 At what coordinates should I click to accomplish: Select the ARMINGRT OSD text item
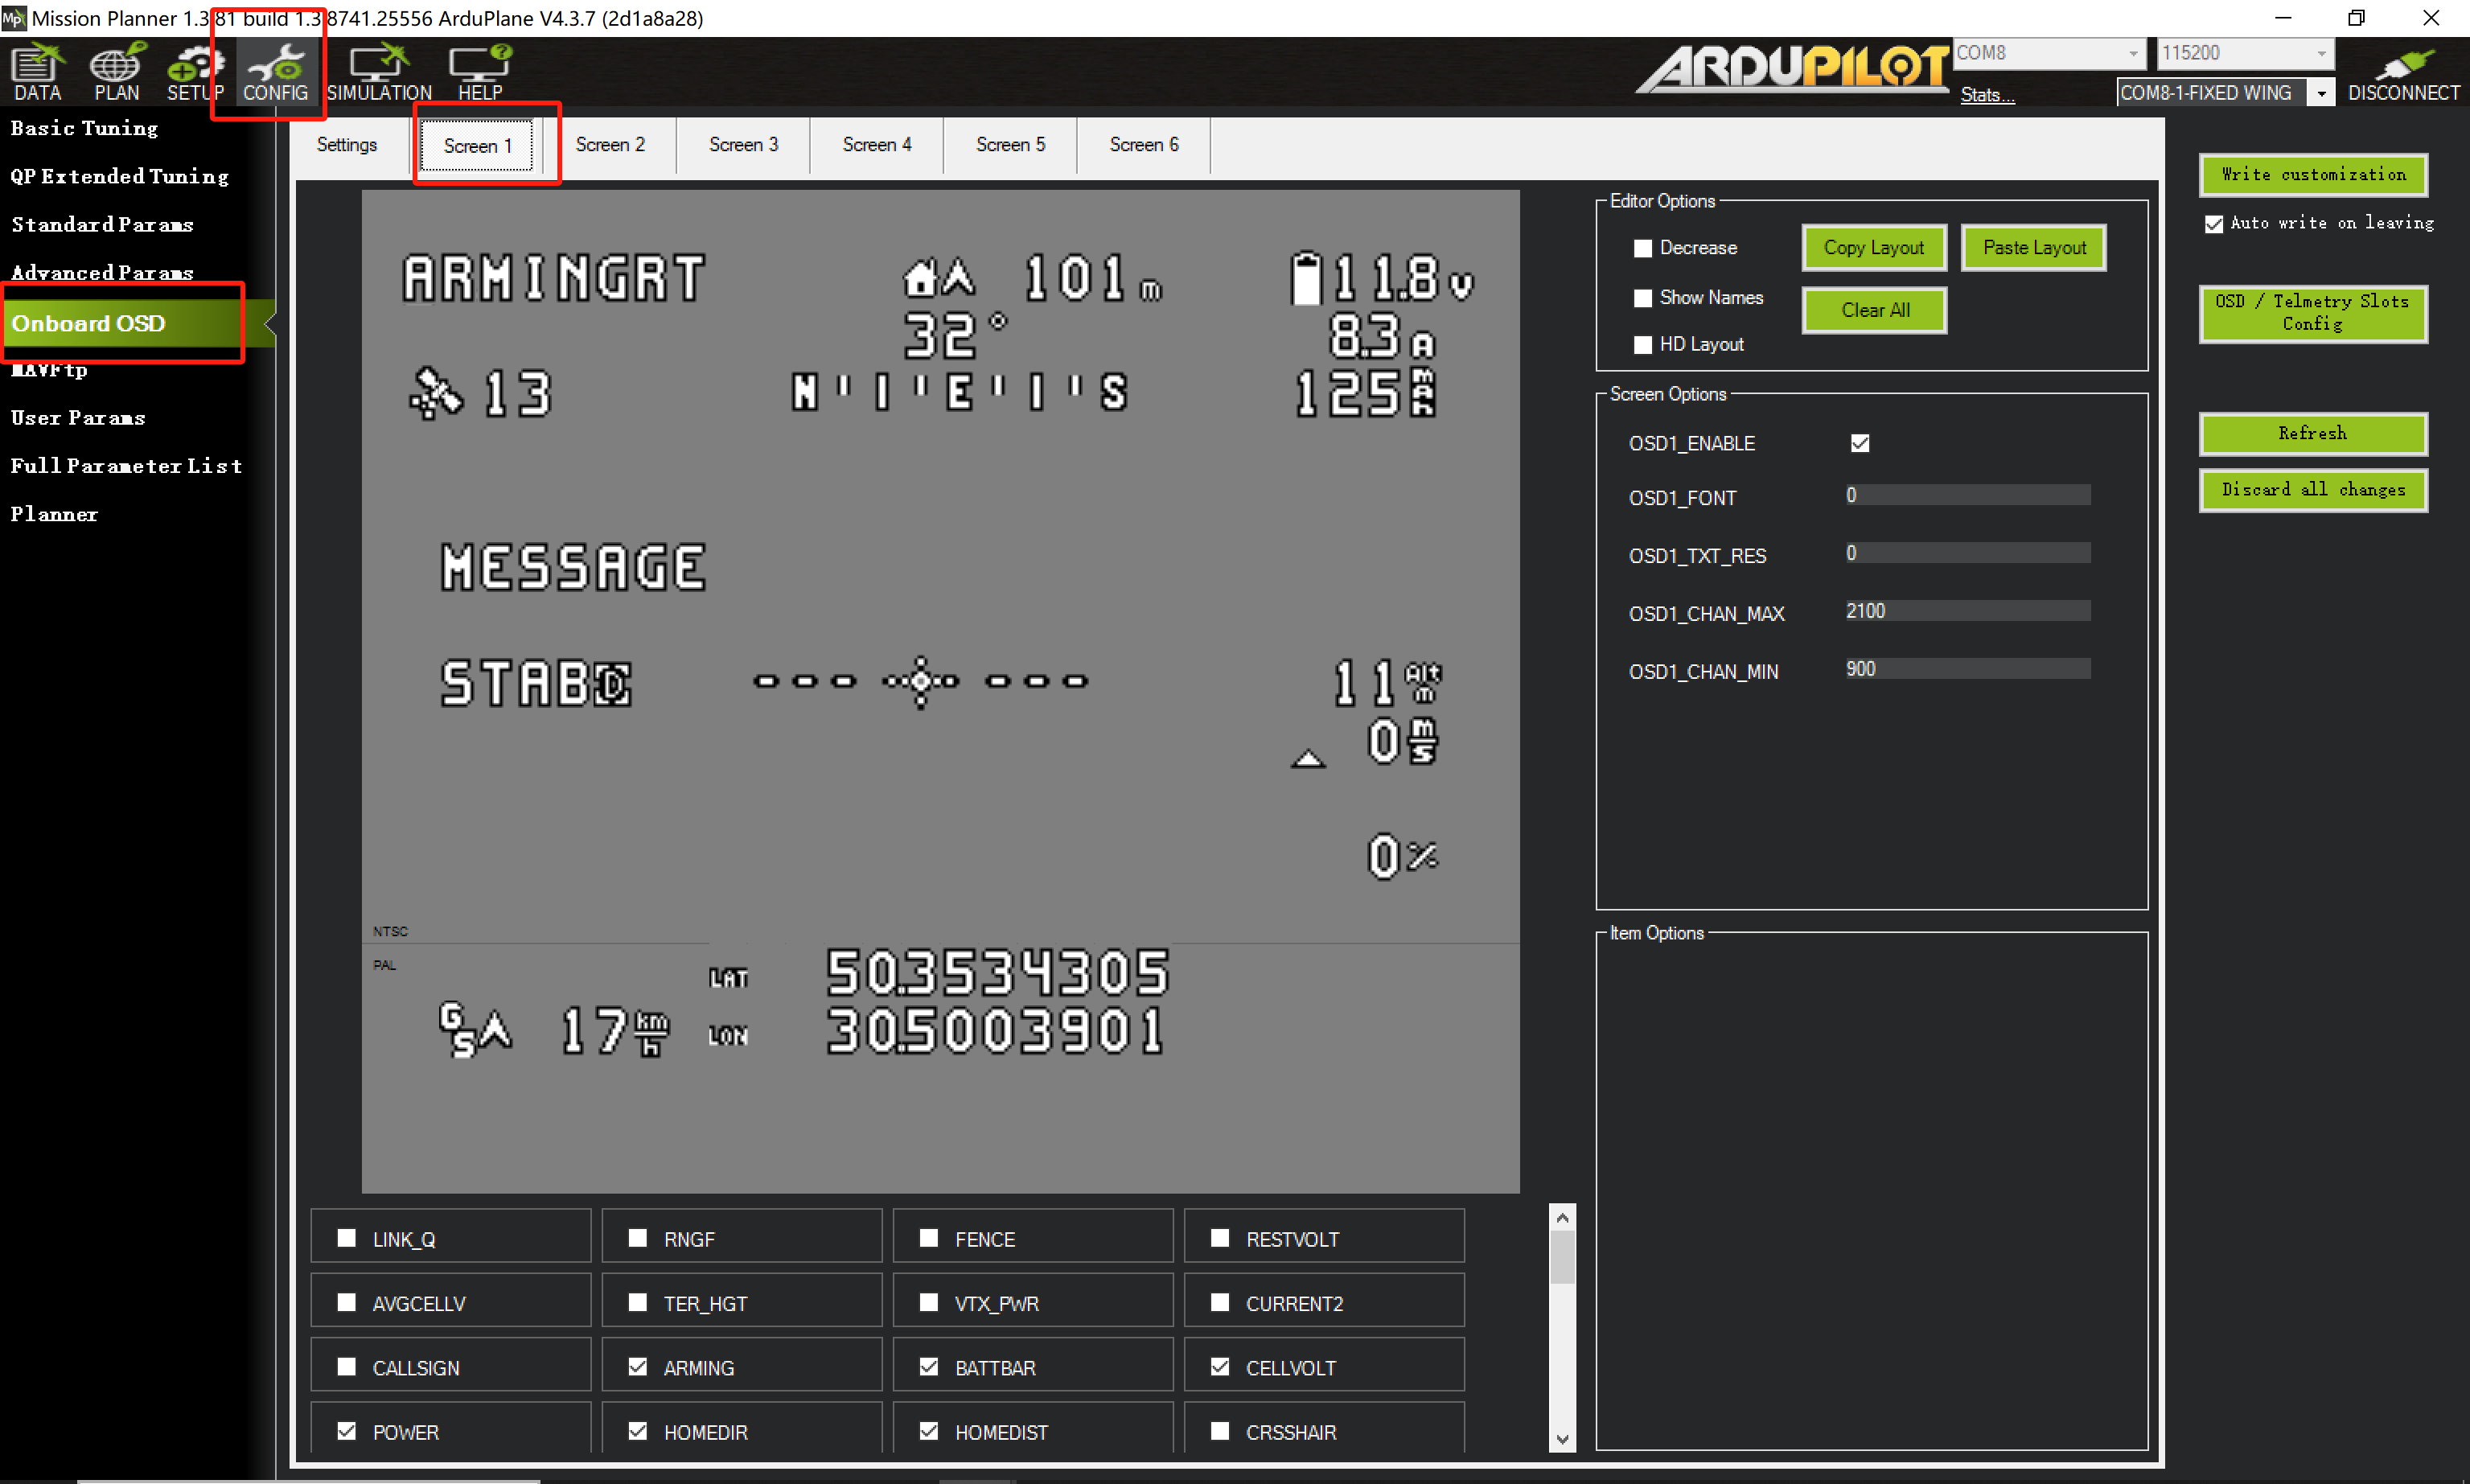pos(554,278)
